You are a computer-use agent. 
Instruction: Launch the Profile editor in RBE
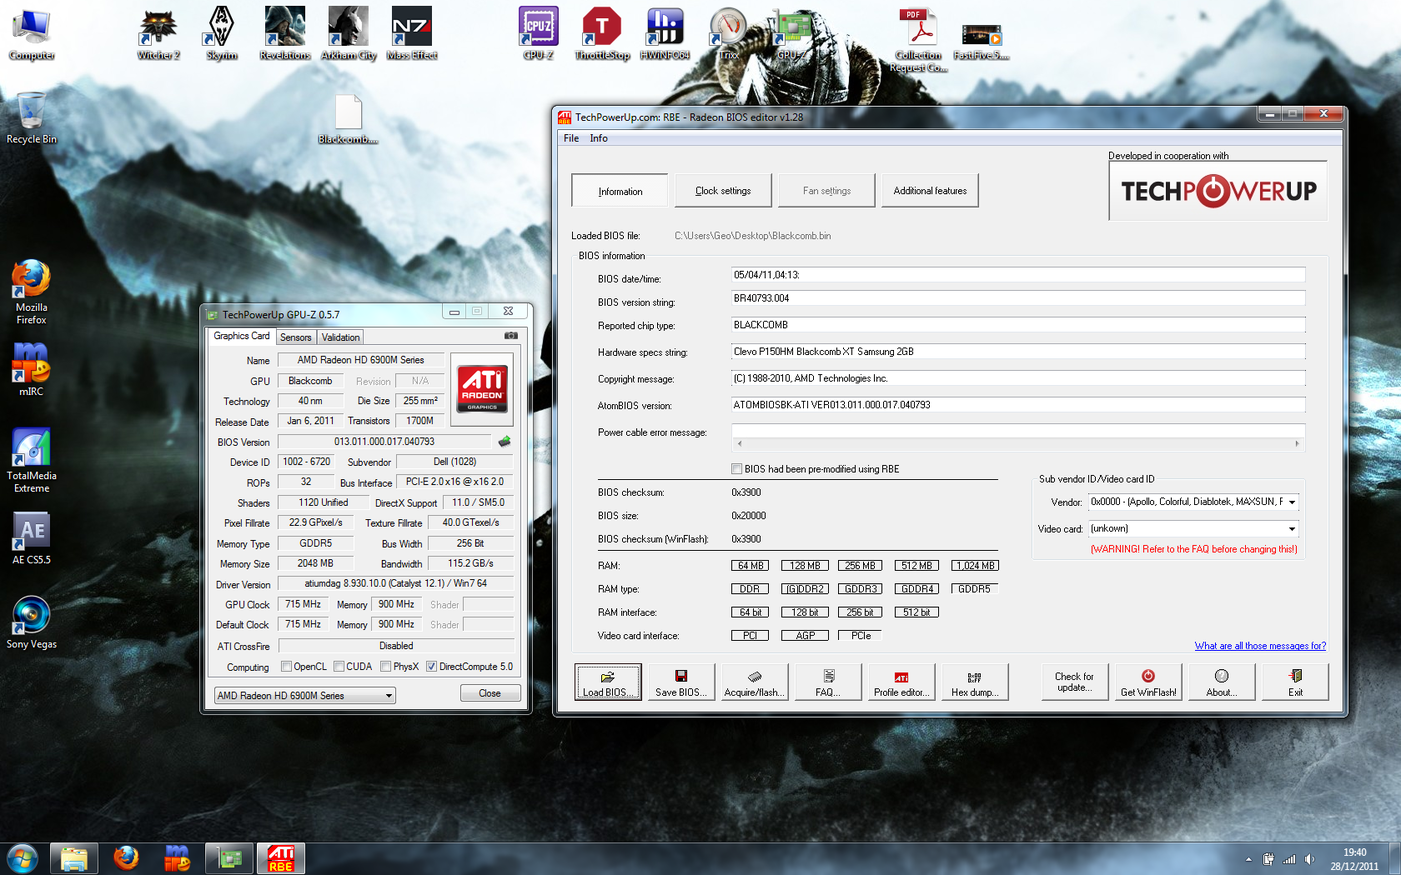pyautogui.click(x=901, y=682)
